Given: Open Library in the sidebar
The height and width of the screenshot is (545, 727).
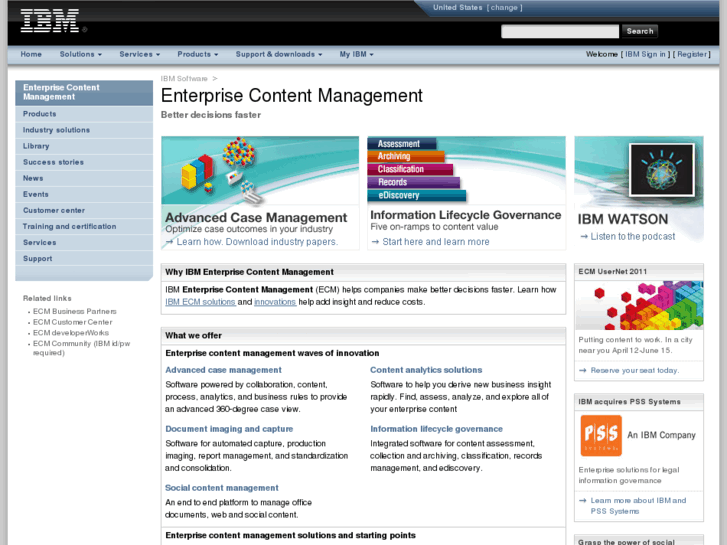Looking at the screenshot, I should point(84,146).
